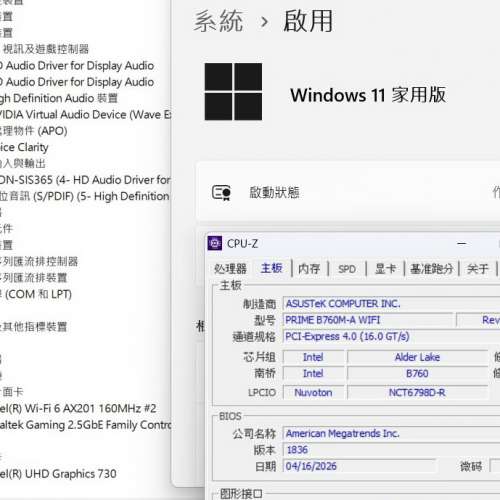Screen dimensions: 500x500
Task: Click the breadcrumb chevron between 系統 and 啟用
Action: click(x=264, y=22)
